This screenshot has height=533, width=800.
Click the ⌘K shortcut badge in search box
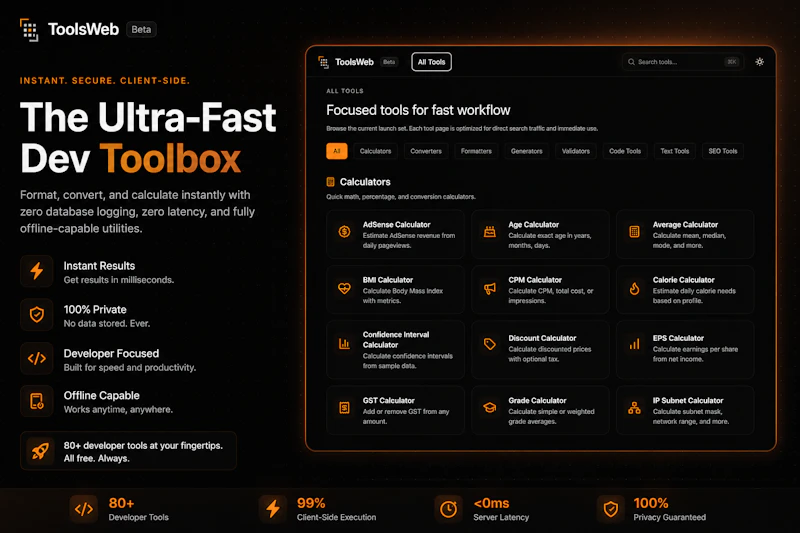(x=731, y=62)
